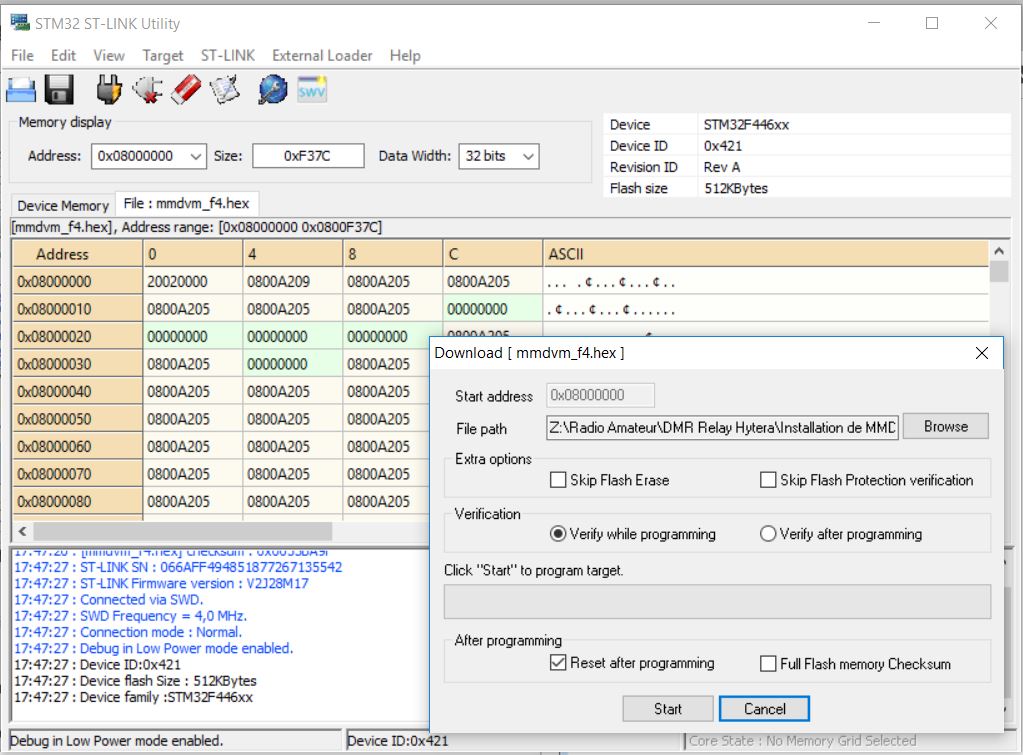Click the ST-LINK SN log line
The image size is (1023, 755).
coord(178,567)
